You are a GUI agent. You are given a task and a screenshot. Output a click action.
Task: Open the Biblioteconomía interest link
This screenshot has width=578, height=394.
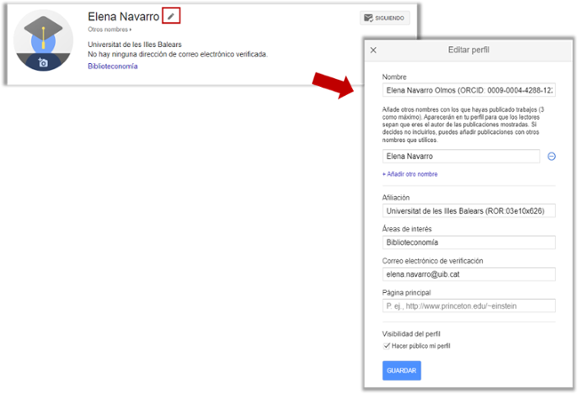(113, 66)
